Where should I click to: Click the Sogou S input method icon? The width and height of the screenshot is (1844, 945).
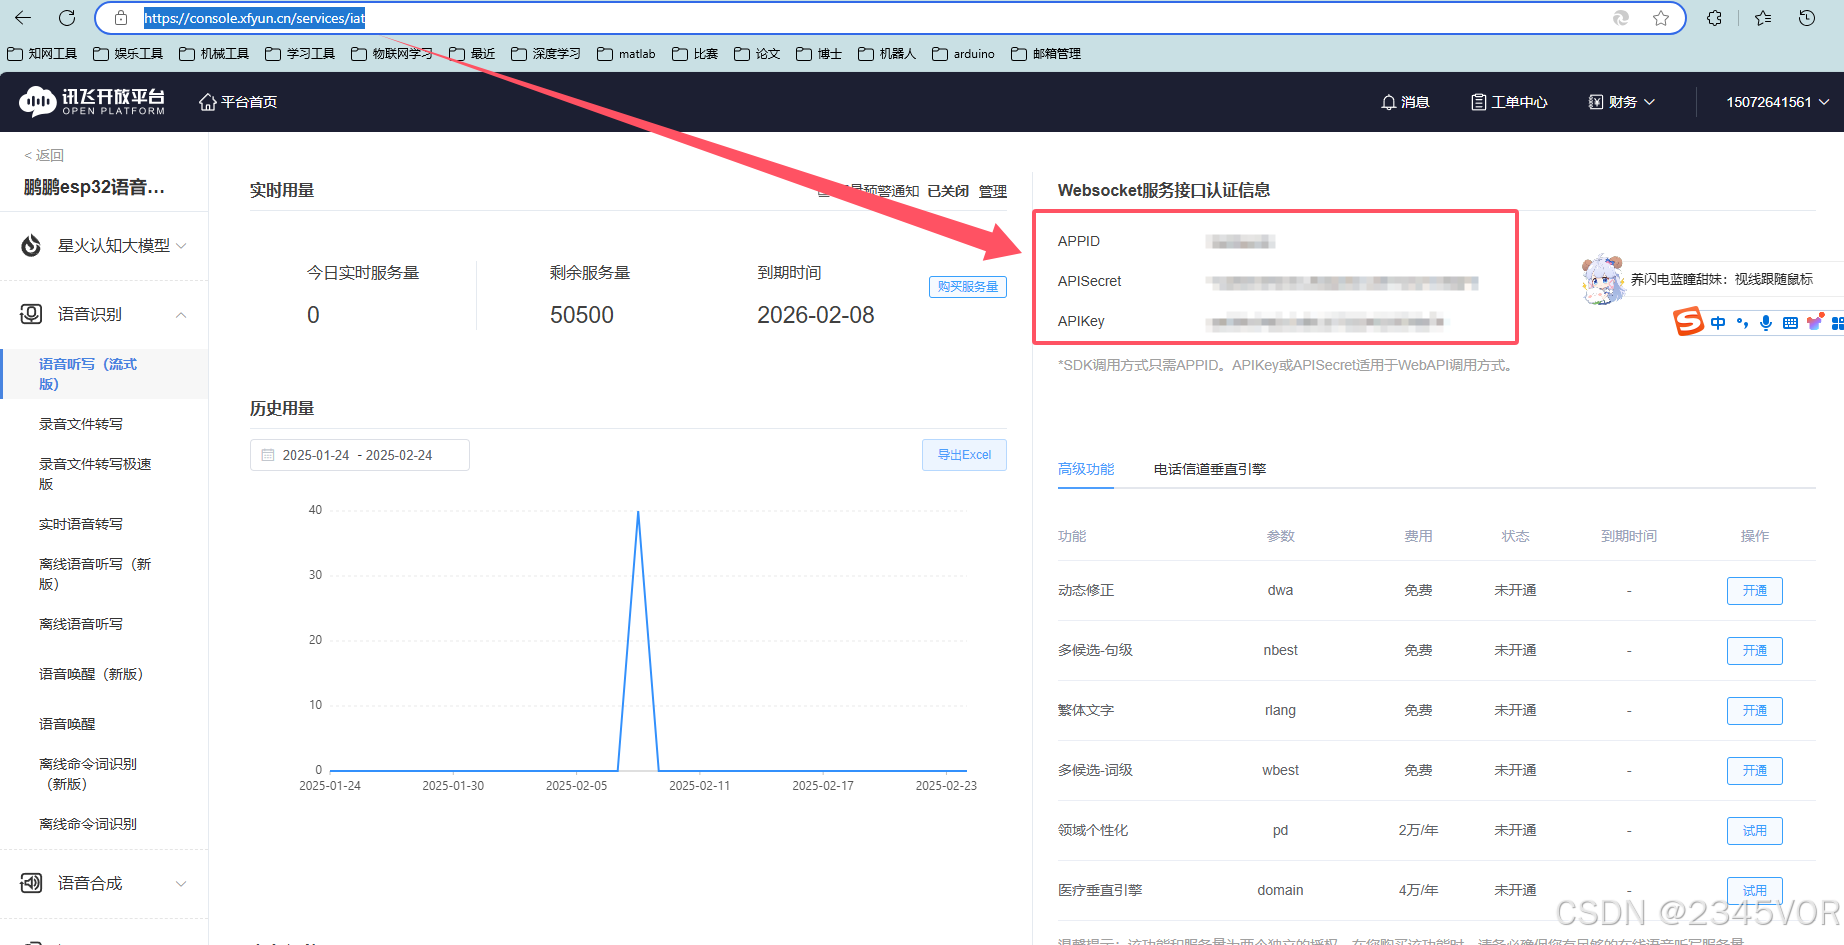click(1688, 322)
